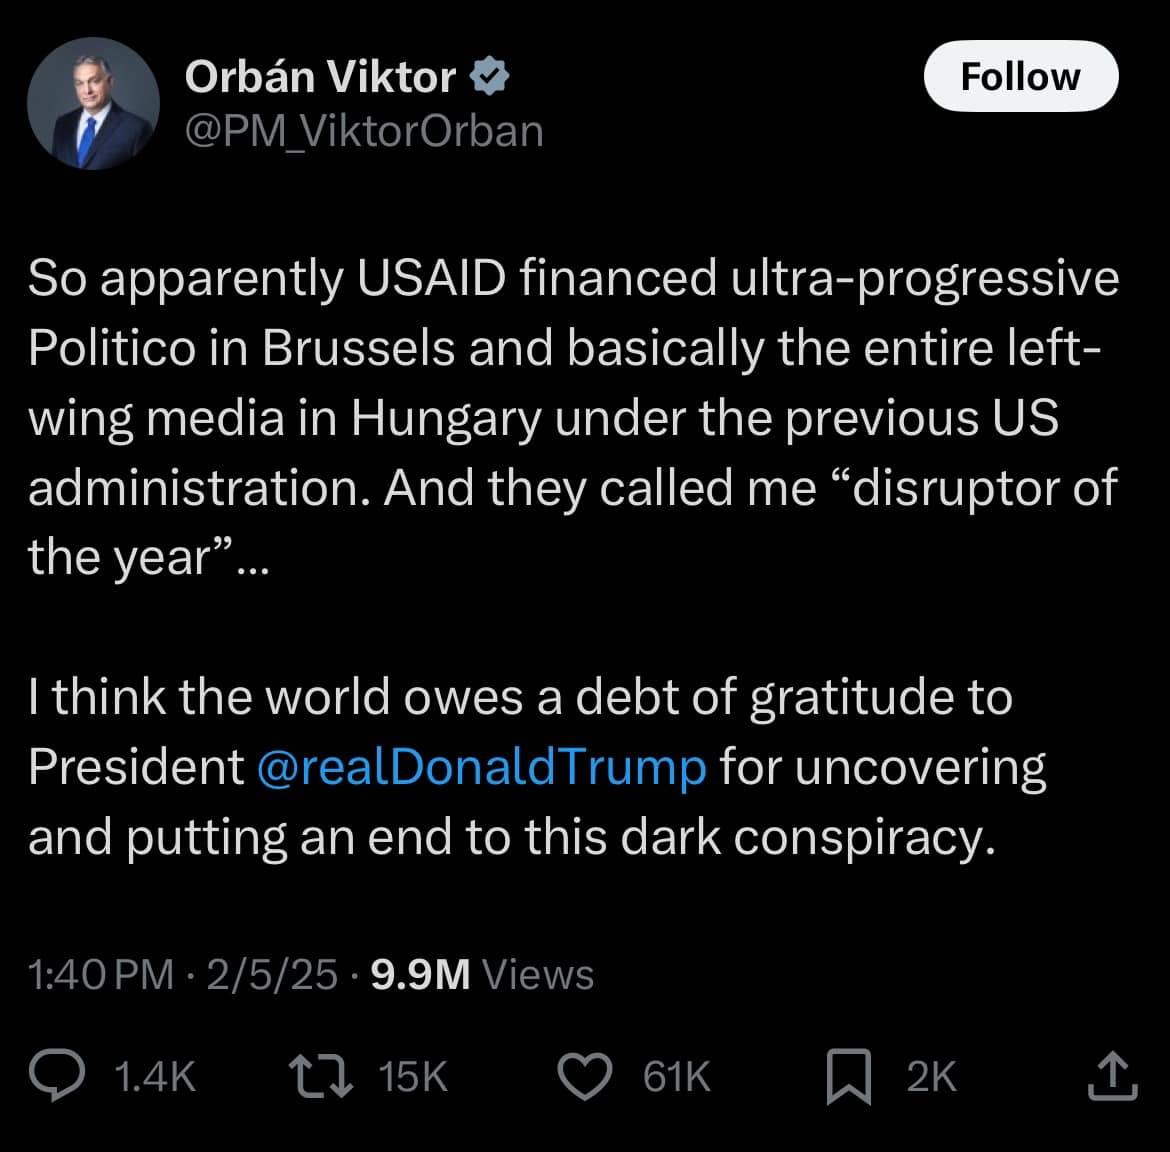Open the @realDonaldTrump mentioned profile
Viewport: 1170px width, 1152px height.
[481, 766]
